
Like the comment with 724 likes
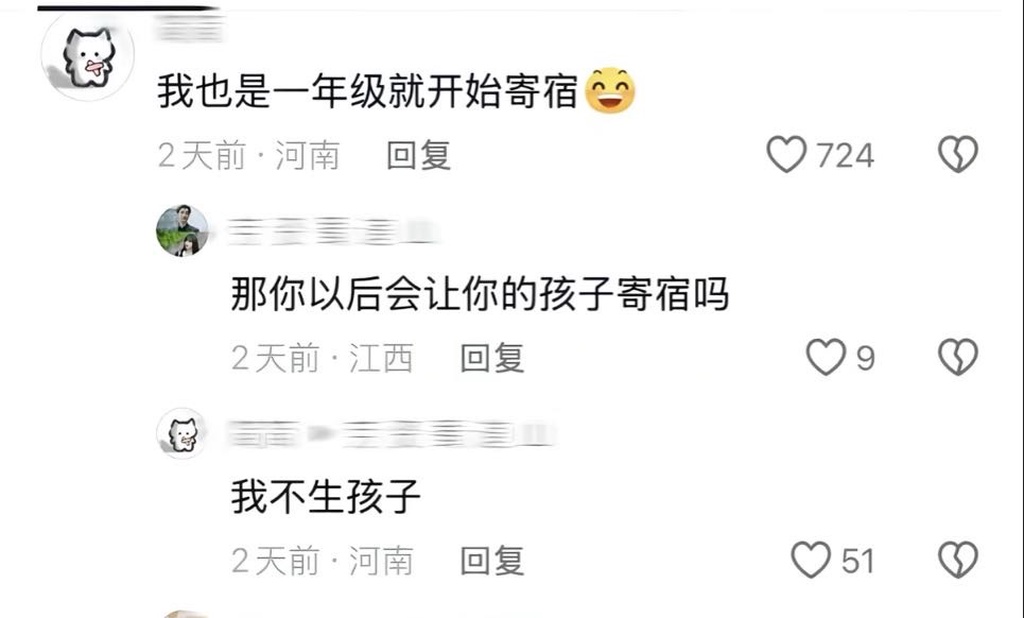pyautogui.click(x=786, y=154)
